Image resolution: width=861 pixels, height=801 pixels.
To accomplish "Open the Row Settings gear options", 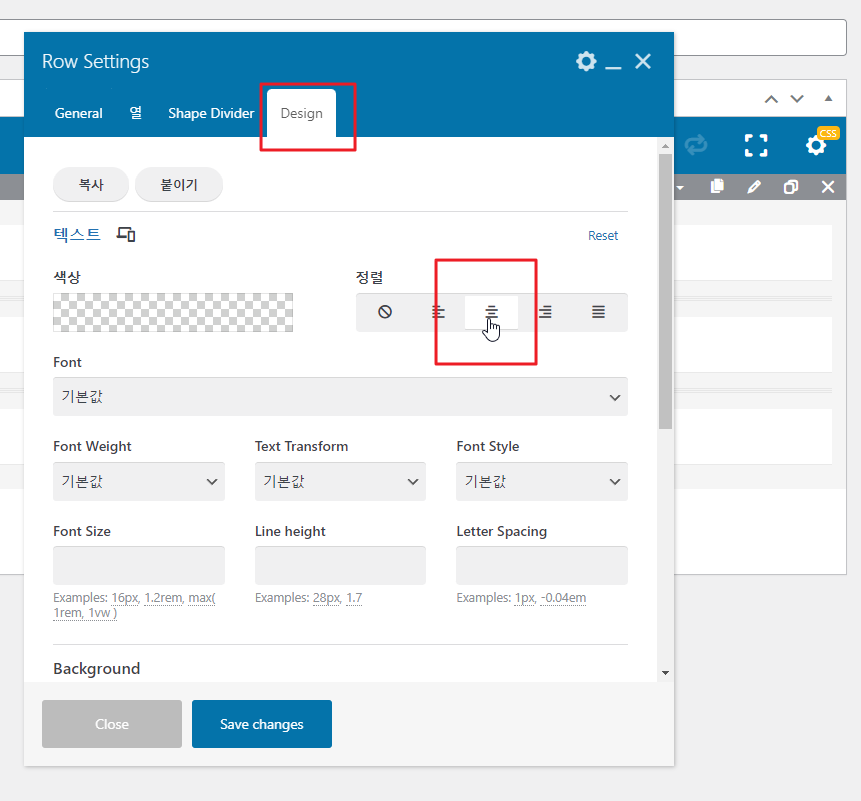I will point(586,61).
